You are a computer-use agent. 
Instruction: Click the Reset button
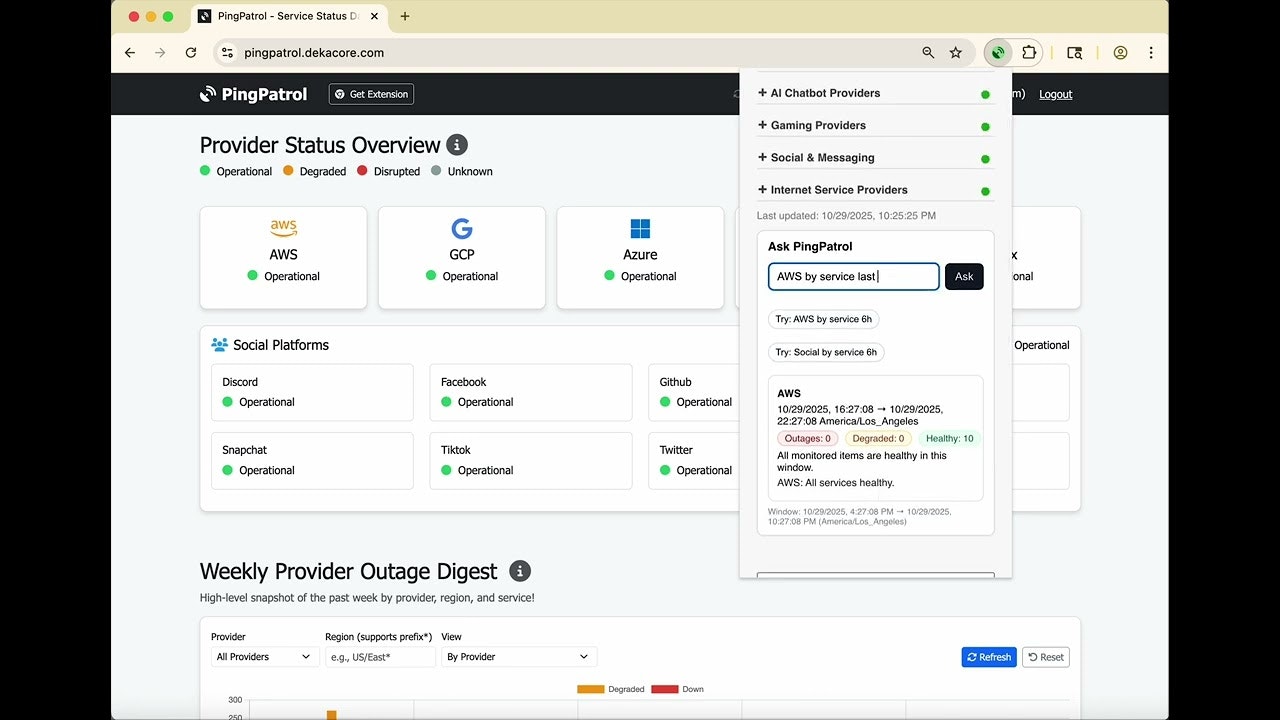1045,657
